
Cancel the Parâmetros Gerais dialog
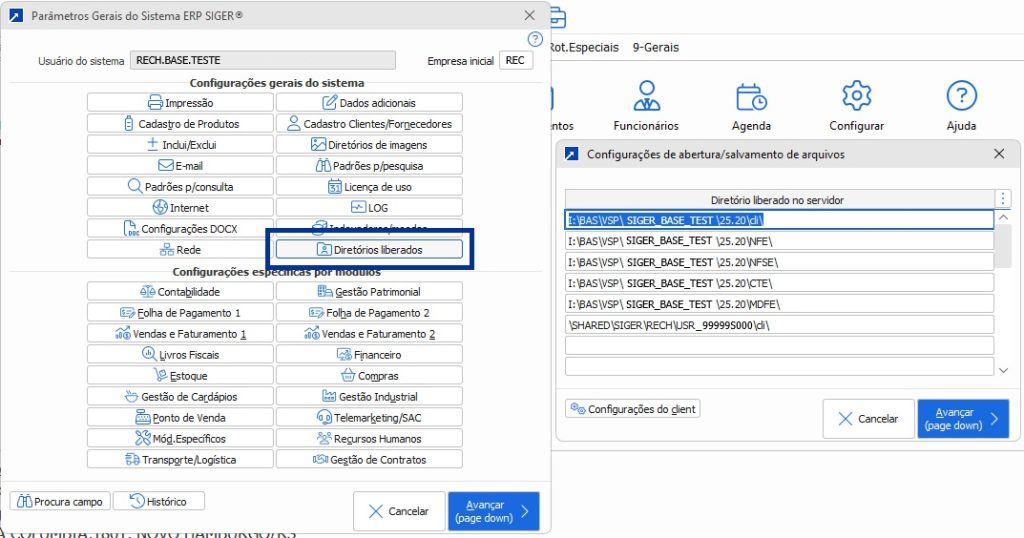point(399,511)
